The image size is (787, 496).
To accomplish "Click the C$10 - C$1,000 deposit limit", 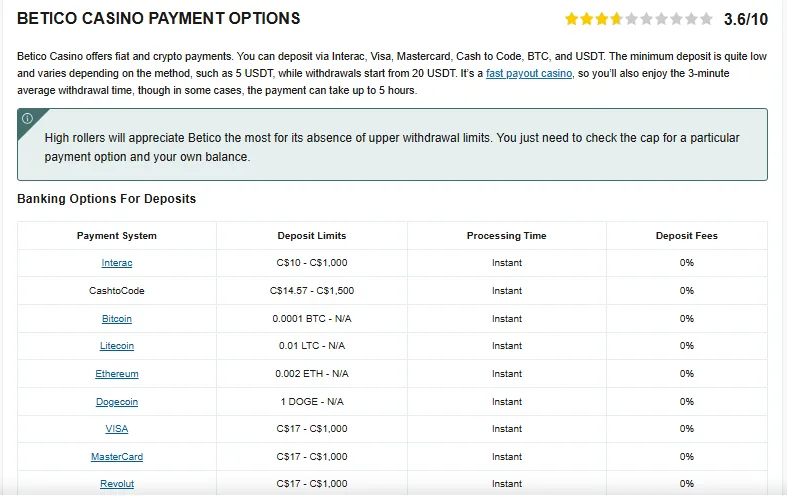I will (312, 263).
